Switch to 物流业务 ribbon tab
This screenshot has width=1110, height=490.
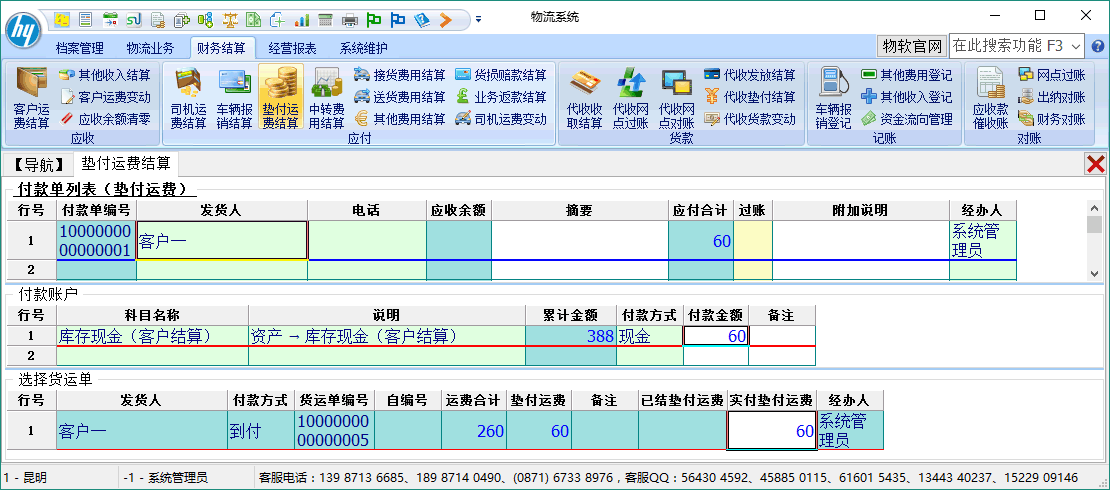coord(150,47)
